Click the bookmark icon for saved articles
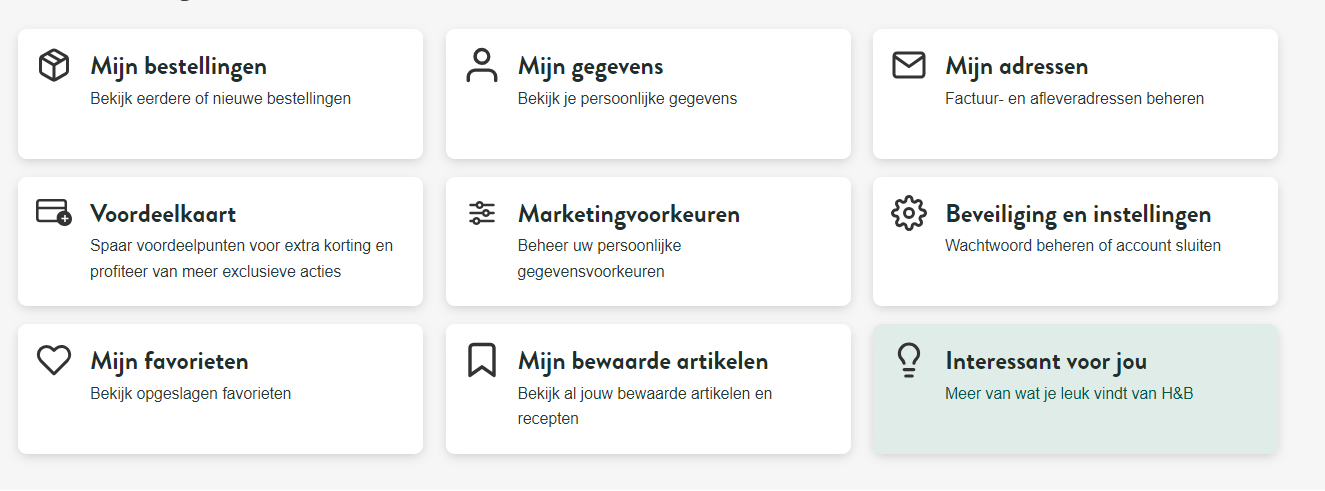1325x491 pixels. click(x=481, y=360)
